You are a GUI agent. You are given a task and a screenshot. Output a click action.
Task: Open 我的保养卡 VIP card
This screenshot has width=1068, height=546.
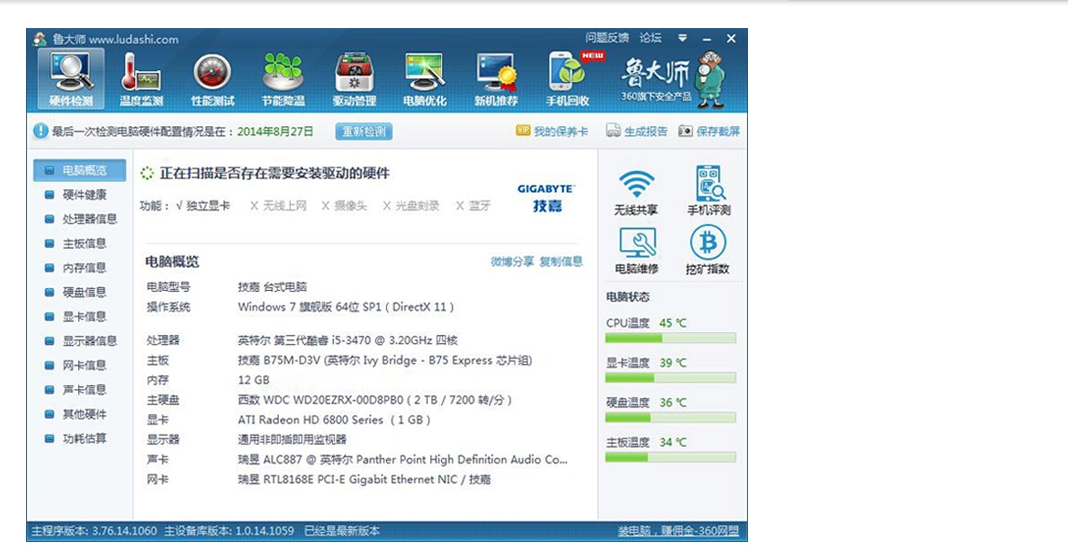tap(552, 131)
